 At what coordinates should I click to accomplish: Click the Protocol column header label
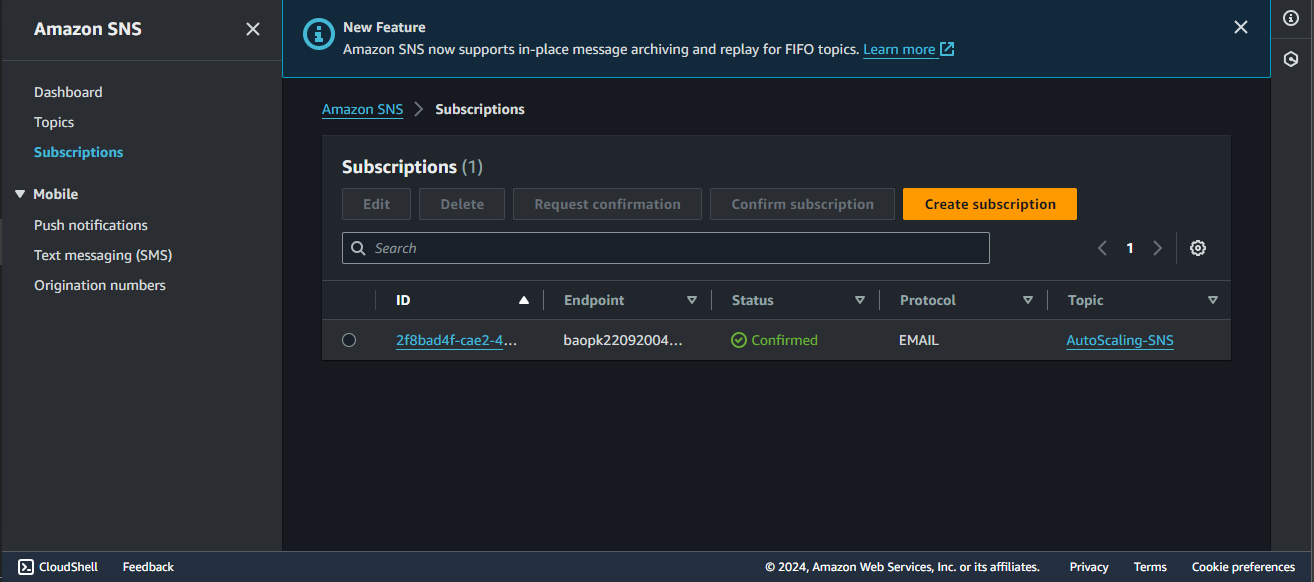click(x=928, y=300)
